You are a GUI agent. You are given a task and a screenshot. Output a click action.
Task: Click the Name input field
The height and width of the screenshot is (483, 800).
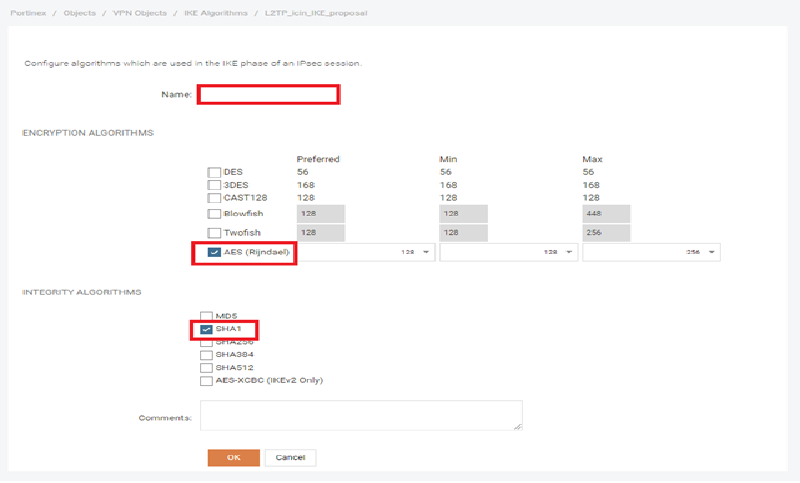pyautogui.click(x=268, y=94)
